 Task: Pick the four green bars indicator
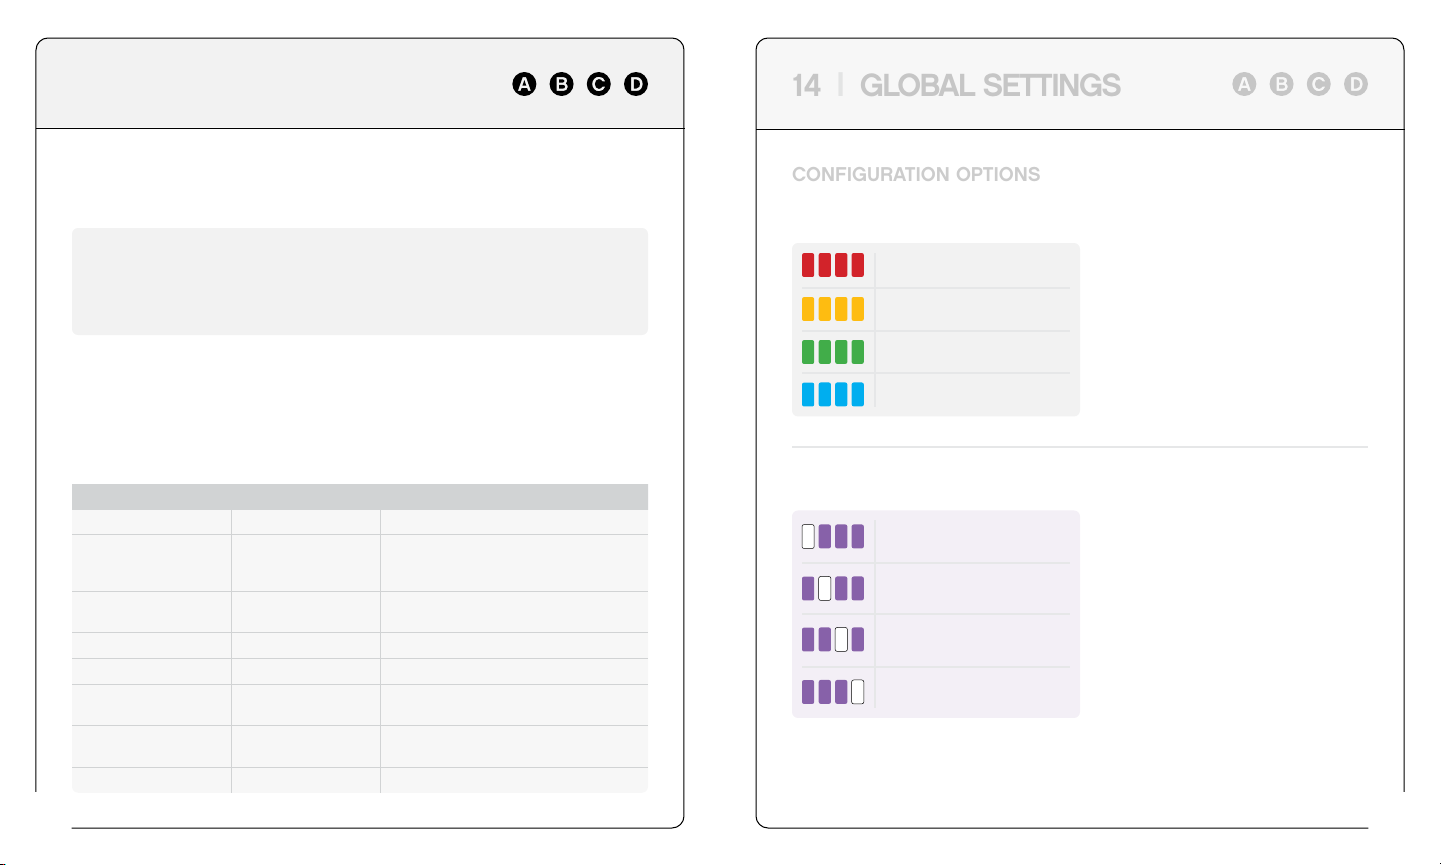point(833,352)
